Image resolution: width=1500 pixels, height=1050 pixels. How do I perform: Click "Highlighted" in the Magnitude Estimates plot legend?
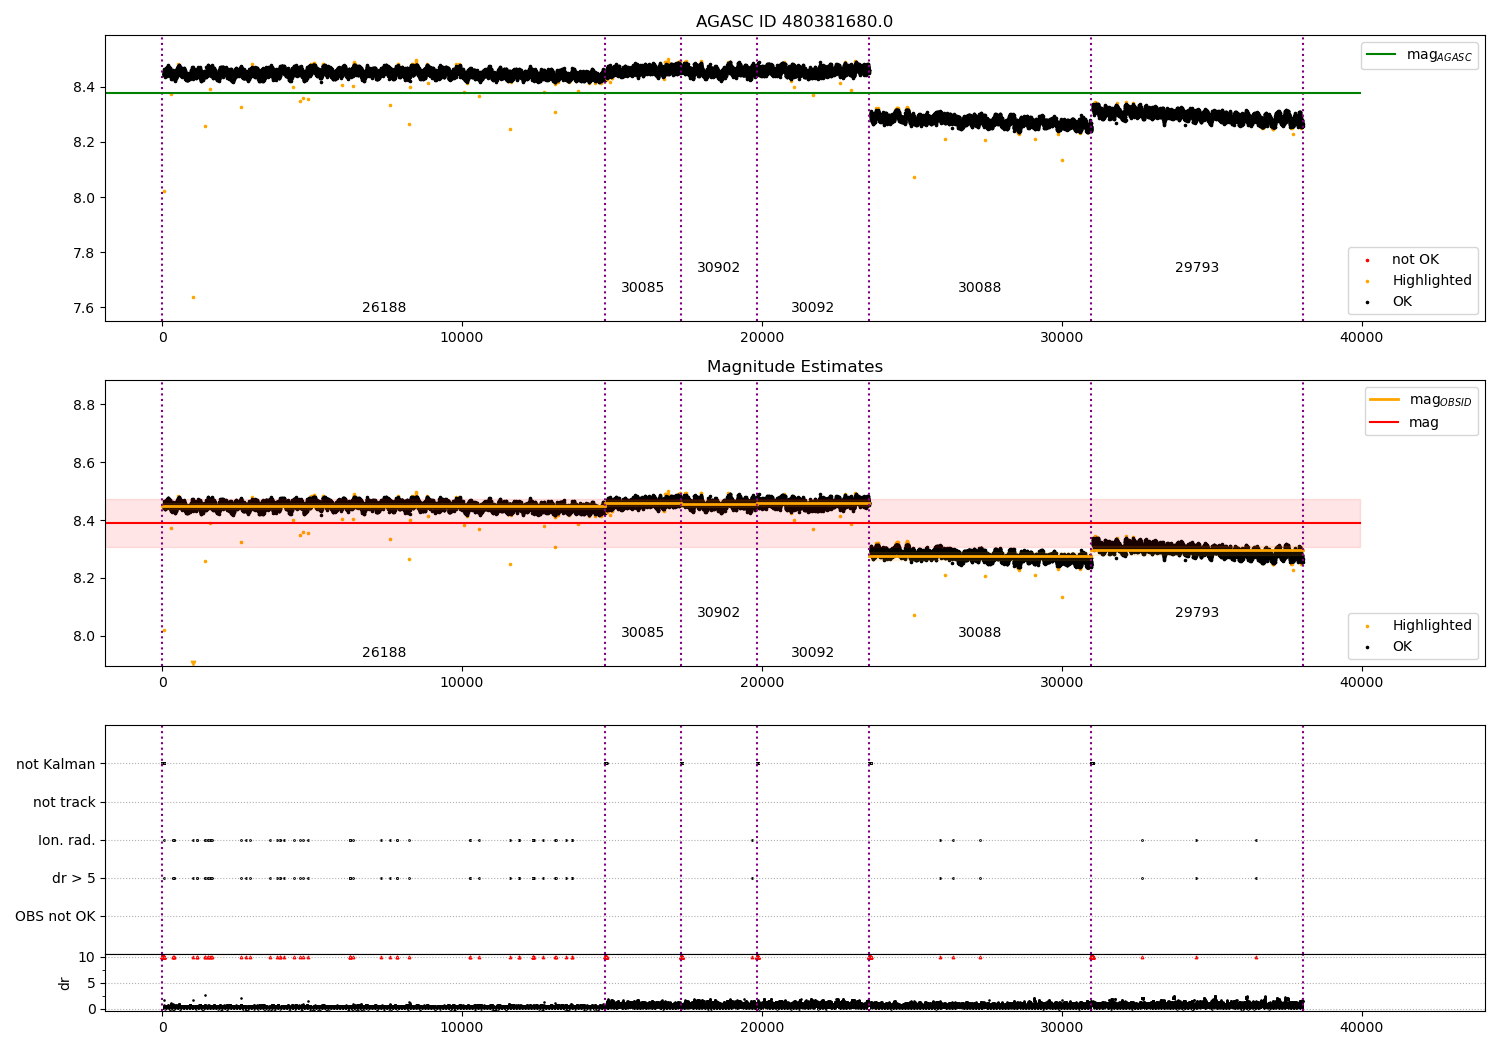(1432, 626)
